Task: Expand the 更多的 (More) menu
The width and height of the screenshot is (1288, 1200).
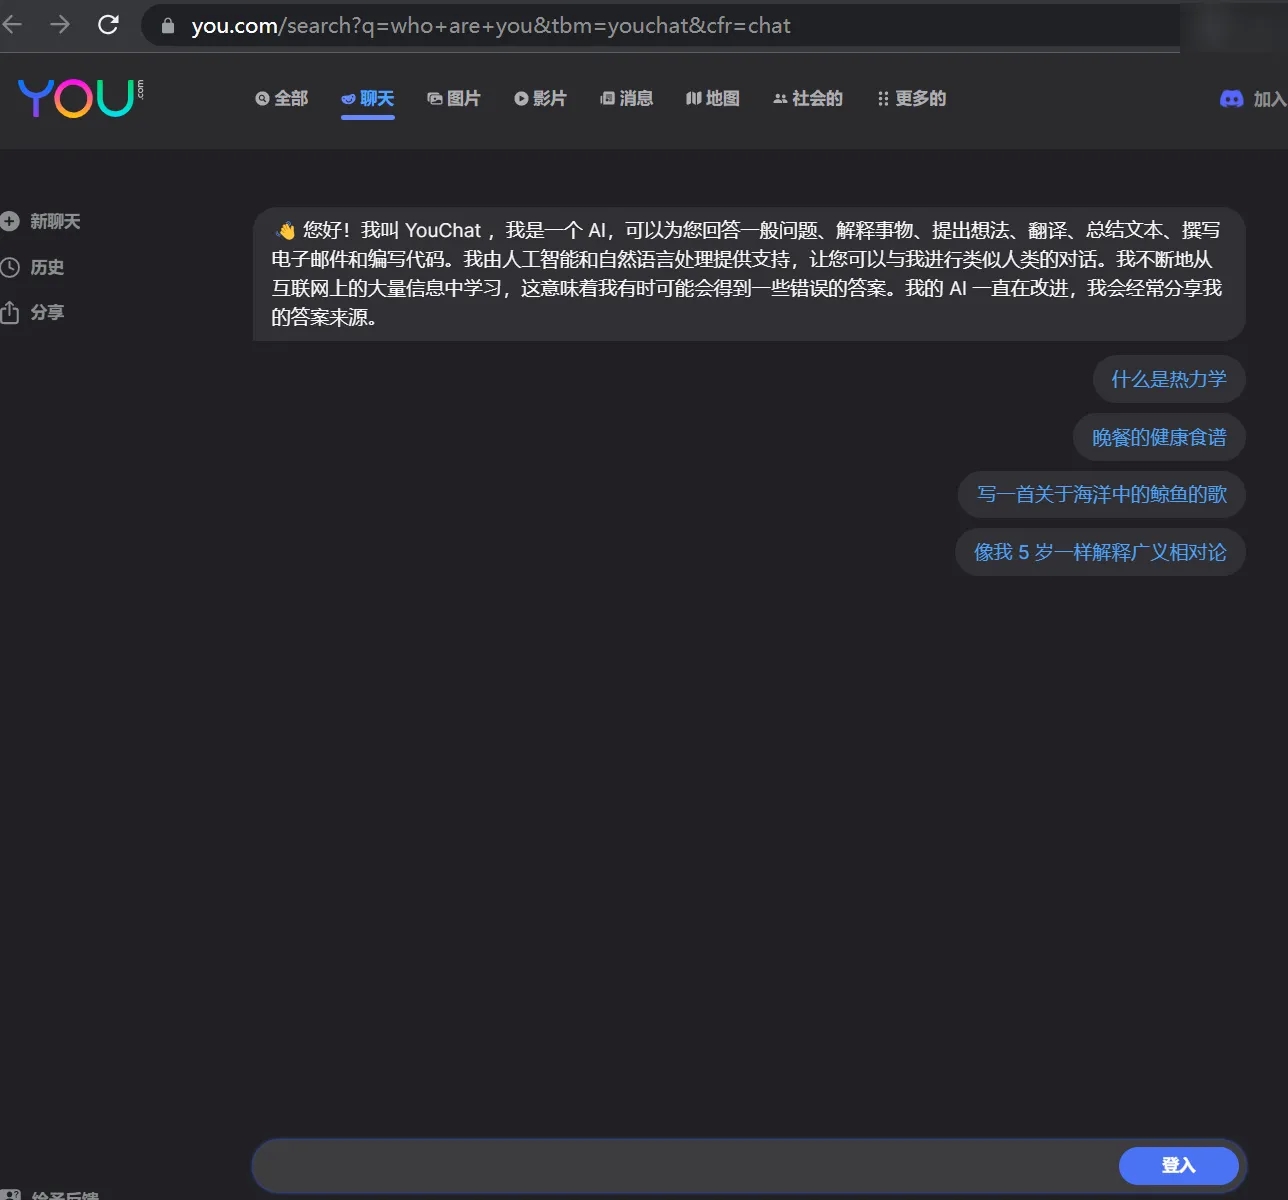Action: coord(911,98)
